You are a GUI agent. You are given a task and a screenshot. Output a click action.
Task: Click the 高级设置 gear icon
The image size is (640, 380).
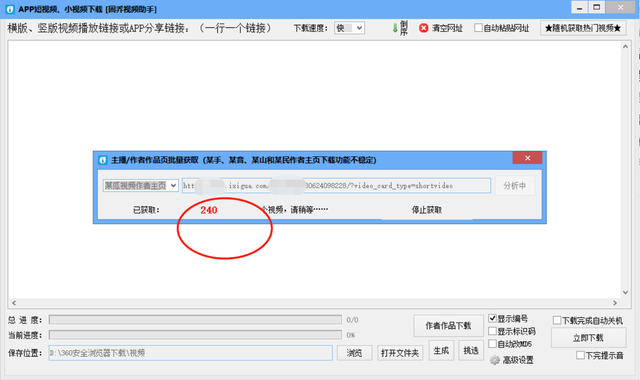(x=494, y=360)
